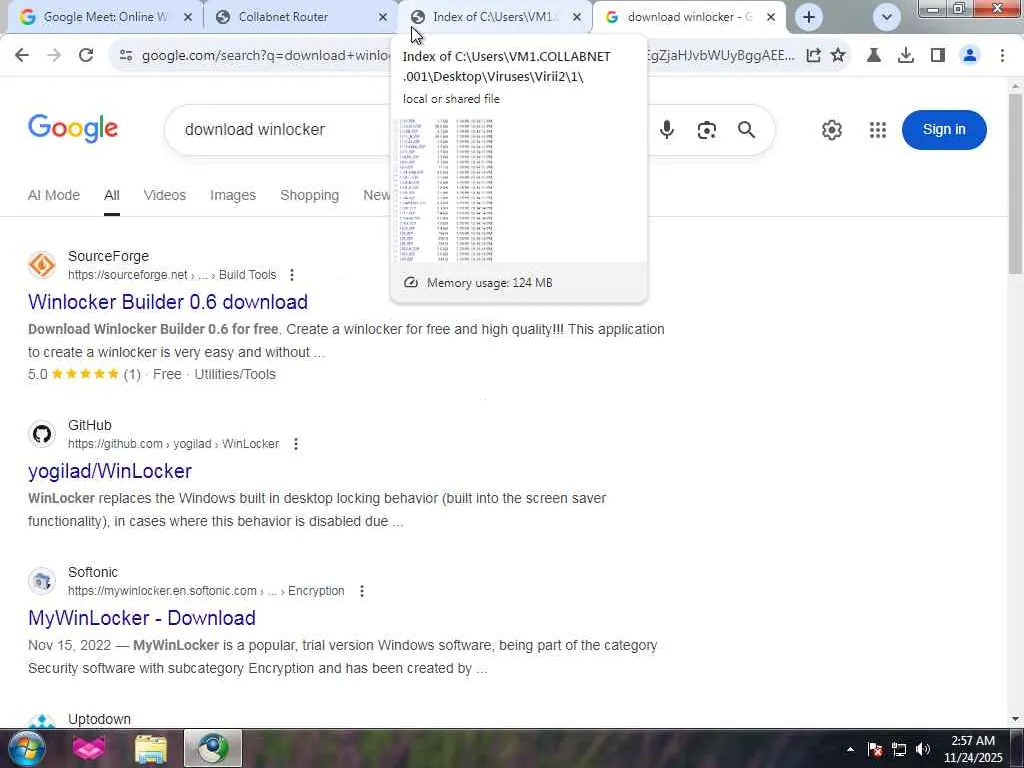Open Chrome three-dot menu

(1002, 56)
